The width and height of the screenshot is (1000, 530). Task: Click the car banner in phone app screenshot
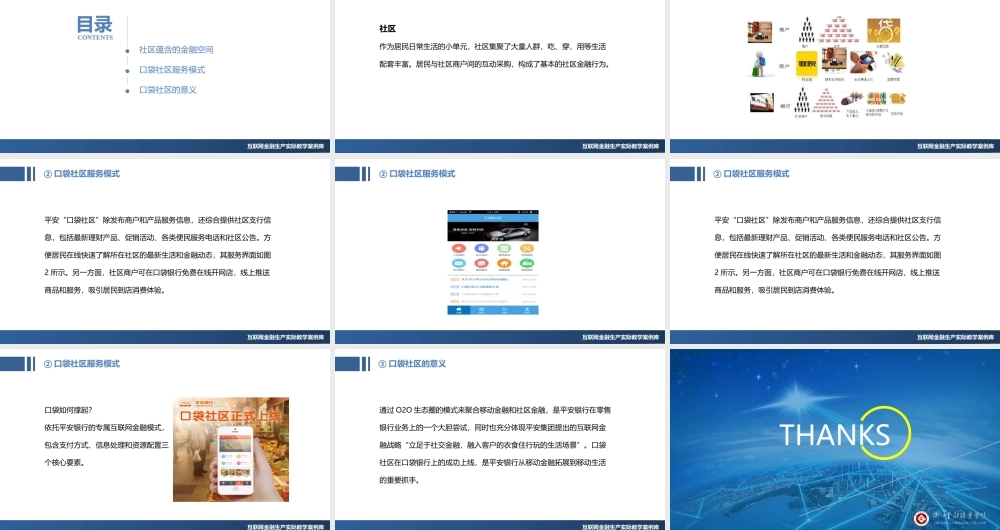pos(493,231)
